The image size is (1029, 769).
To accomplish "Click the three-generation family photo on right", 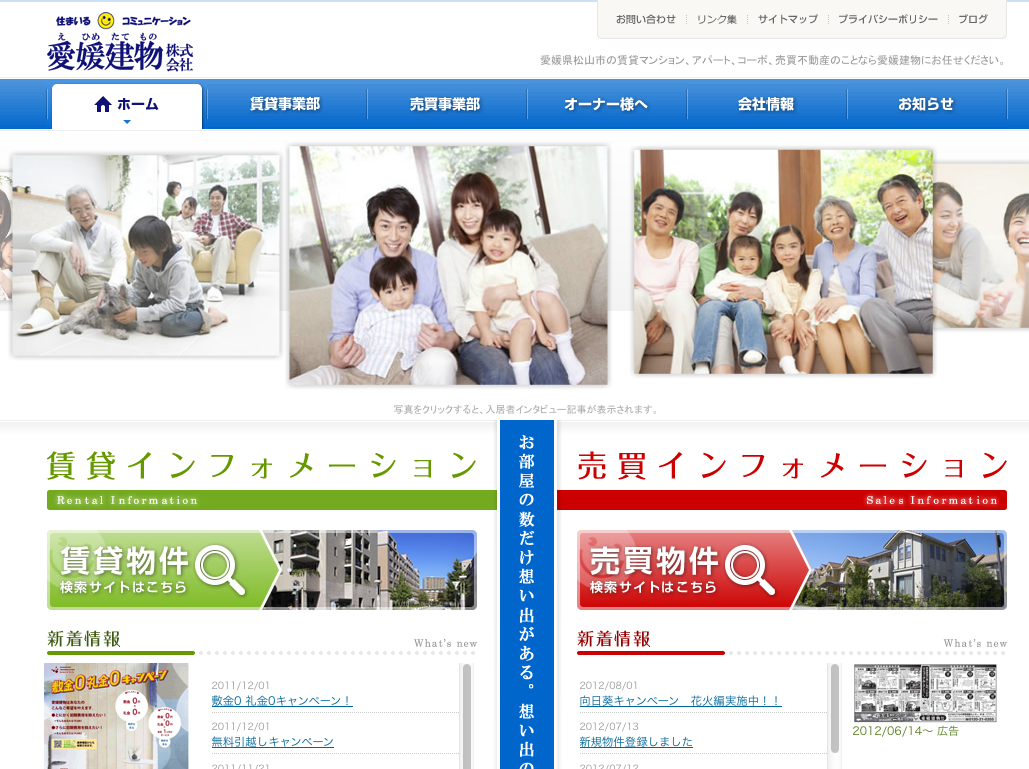I will [782, 262].
